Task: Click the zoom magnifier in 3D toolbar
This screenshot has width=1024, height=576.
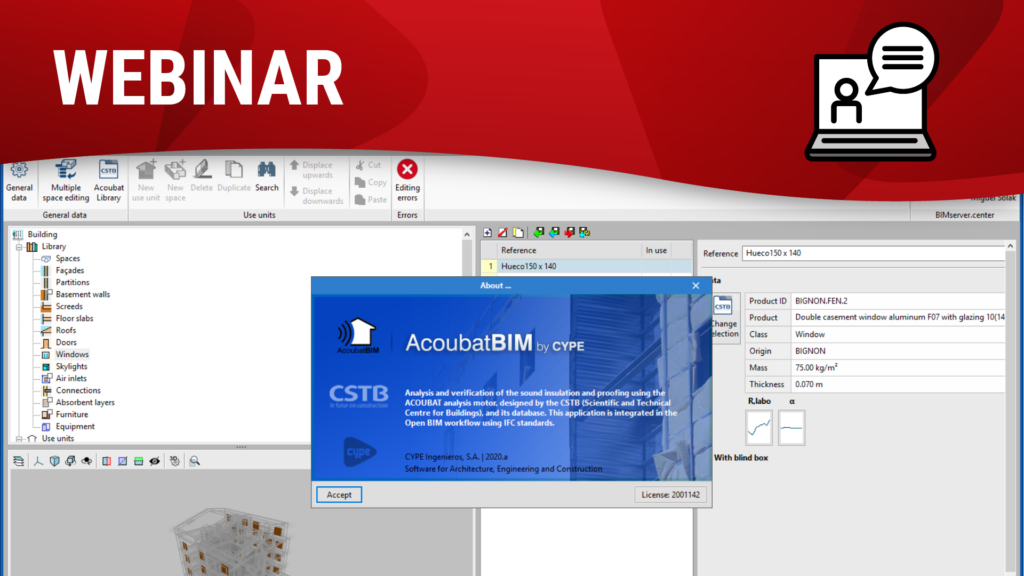Action: 195,461
